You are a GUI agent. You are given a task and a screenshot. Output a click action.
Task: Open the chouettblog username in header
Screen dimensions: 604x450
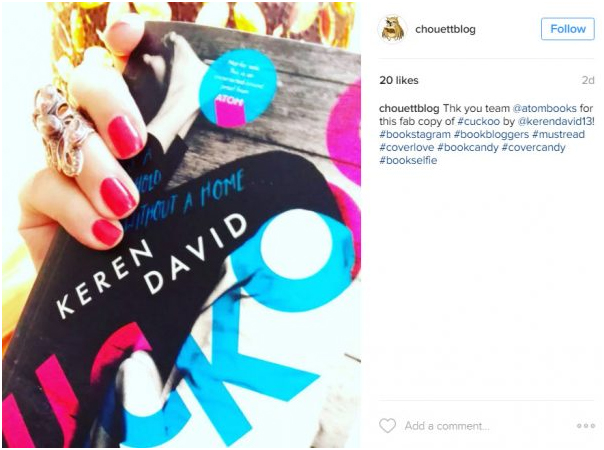coord(445,29)
